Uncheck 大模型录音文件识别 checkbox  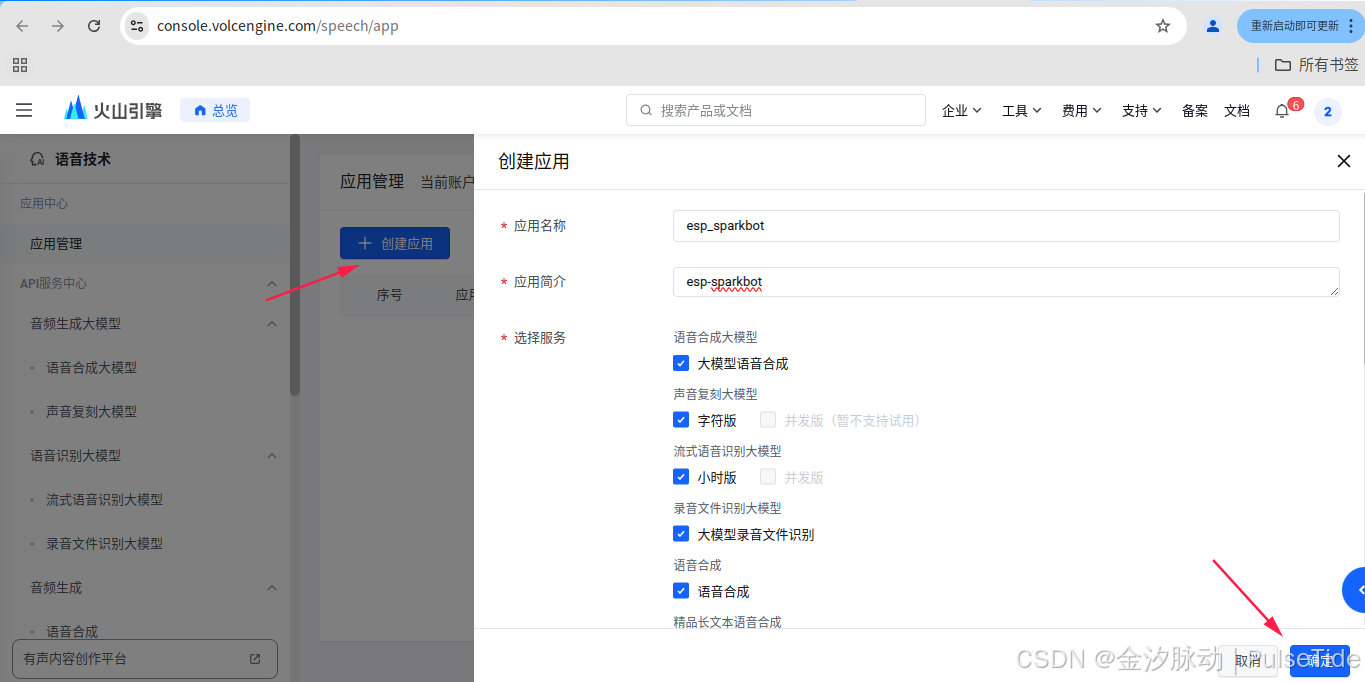681,534
